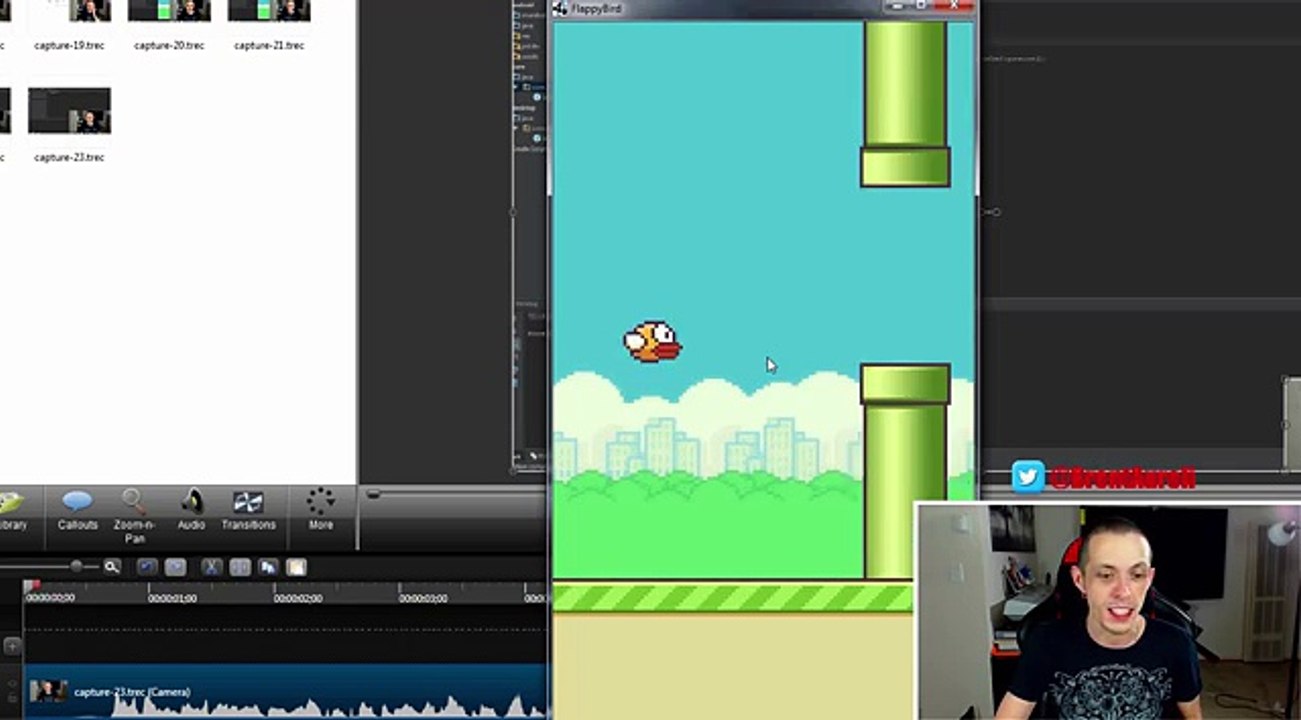Close the FlappyBird game window
Viewport: 1301px width, 720px height.
956,6
